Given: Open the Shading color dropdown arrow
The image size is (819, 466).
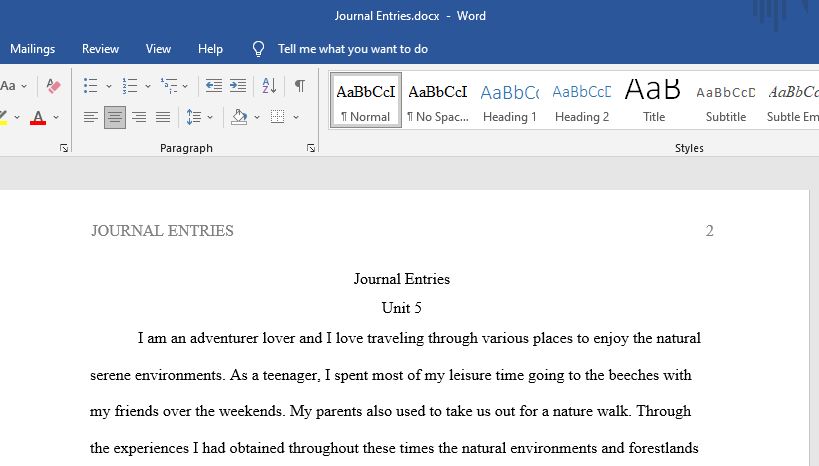Looking at the screenshot, I should (x=257, y=118).
